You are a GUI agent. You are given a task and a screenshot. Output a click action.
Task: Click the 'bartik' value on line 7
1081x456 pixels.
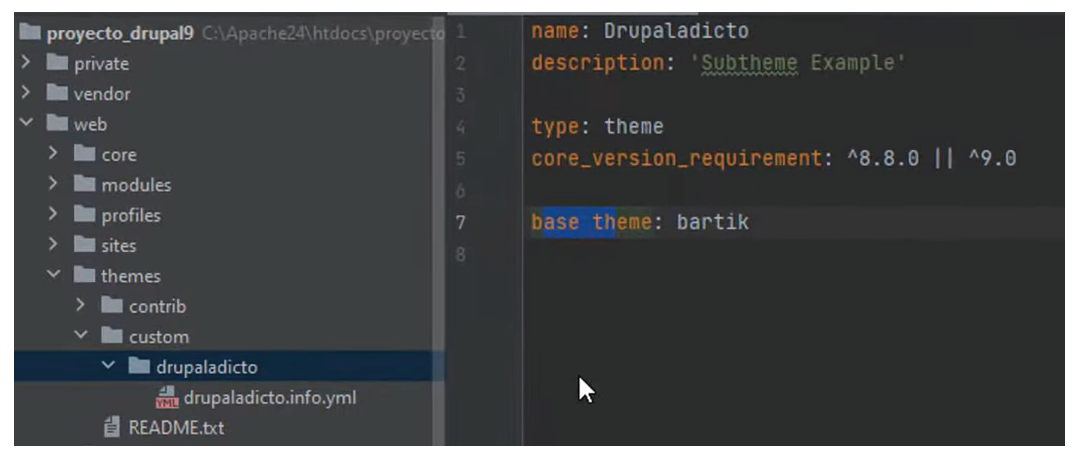point(712,223)
